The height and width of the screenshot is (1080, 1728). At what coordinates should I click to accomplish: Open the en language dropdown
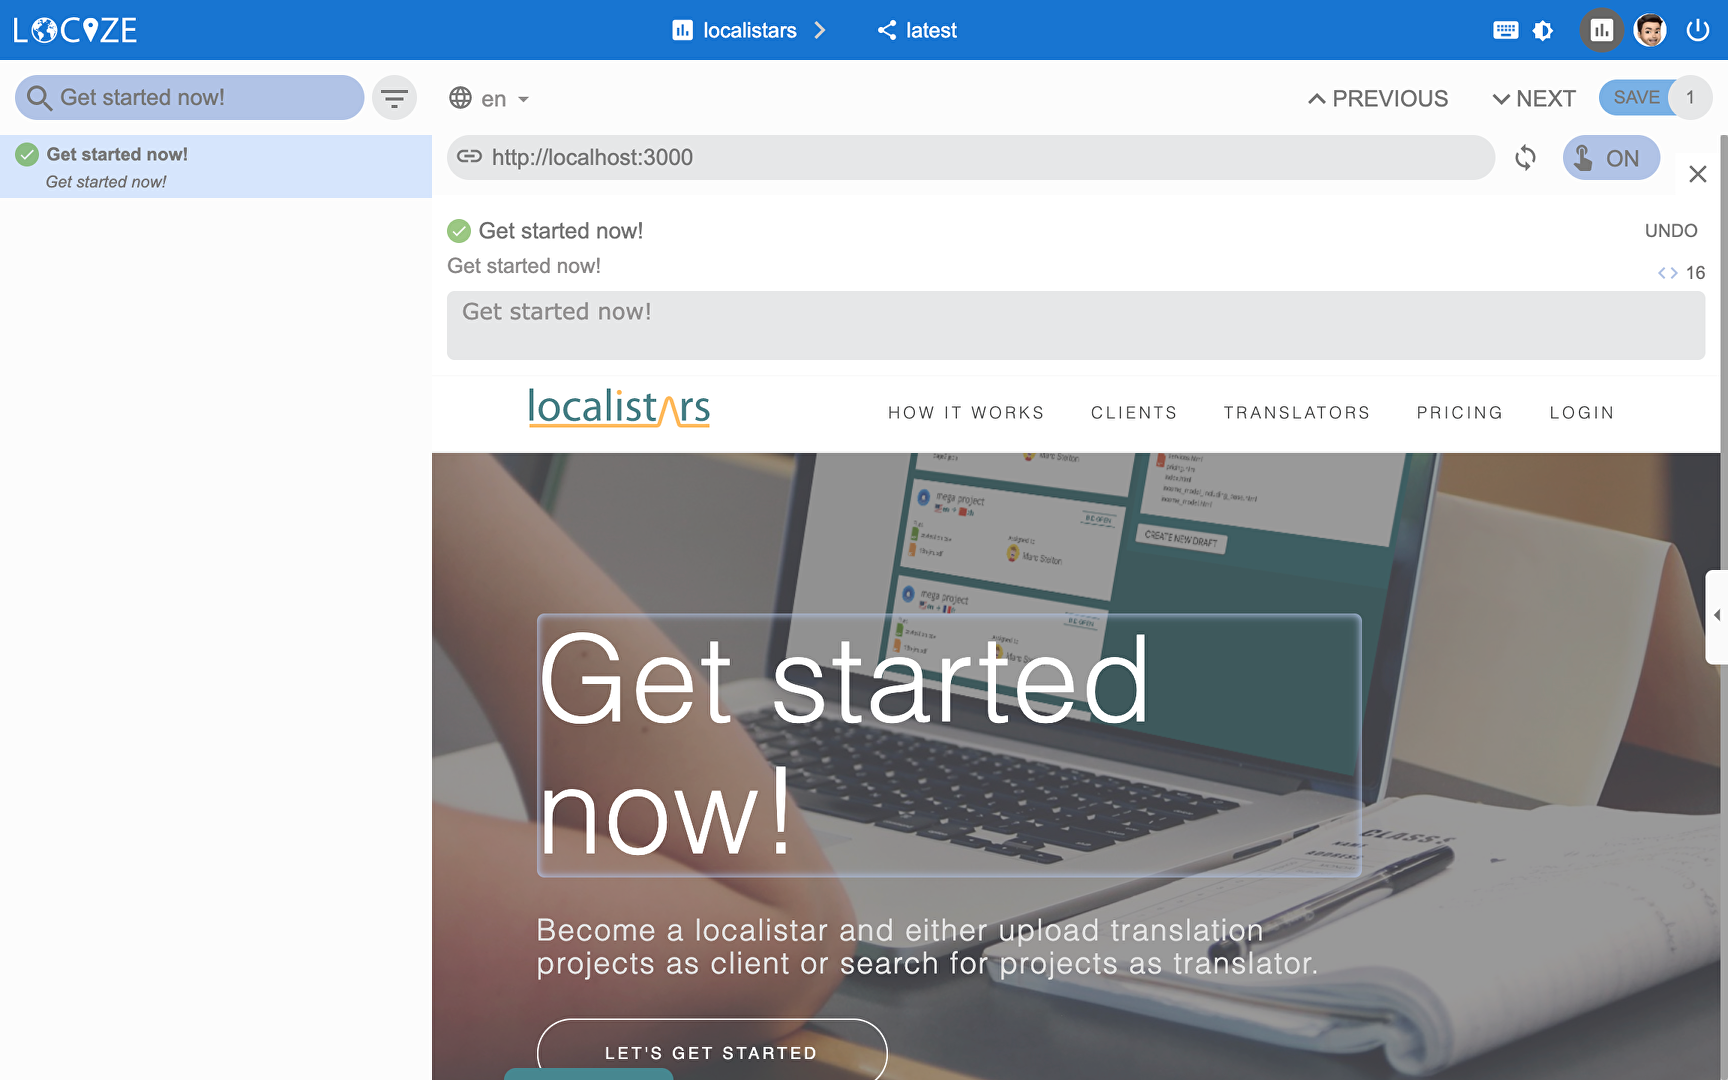point(490,99)
